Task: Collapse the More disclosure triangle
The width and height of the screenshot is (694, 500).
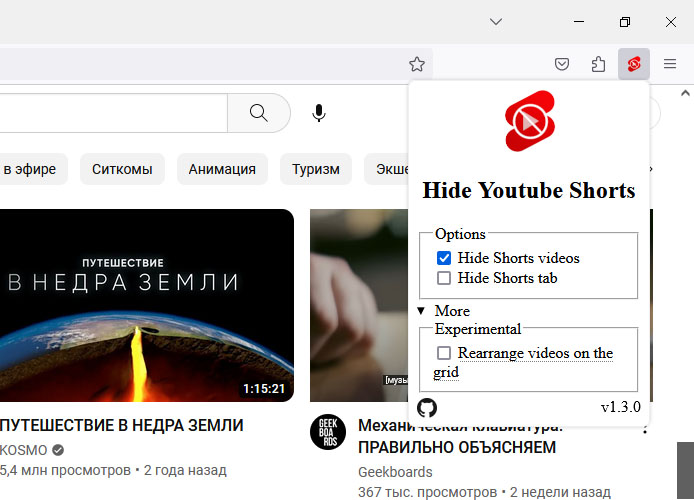Action: click(x=421, y=311)
